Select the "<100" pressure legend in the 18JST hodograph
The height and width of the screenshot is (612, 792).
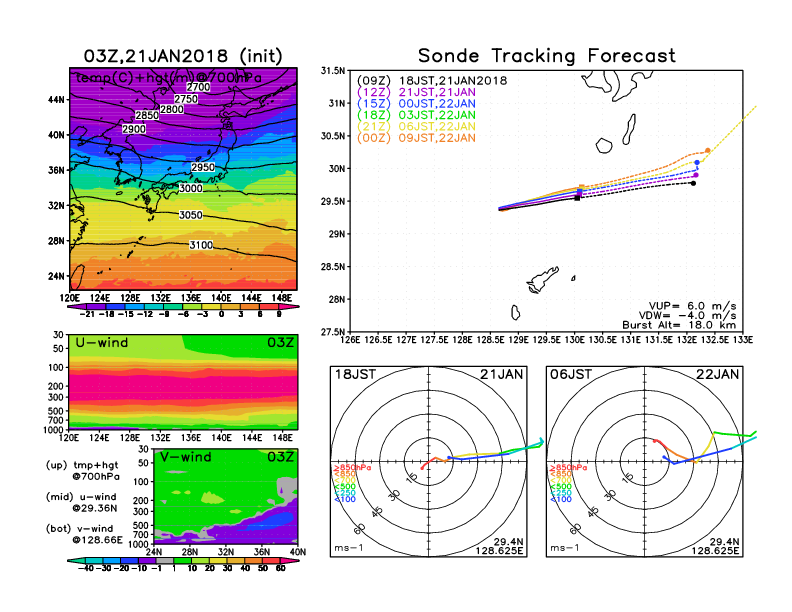[x=345, y=499]
